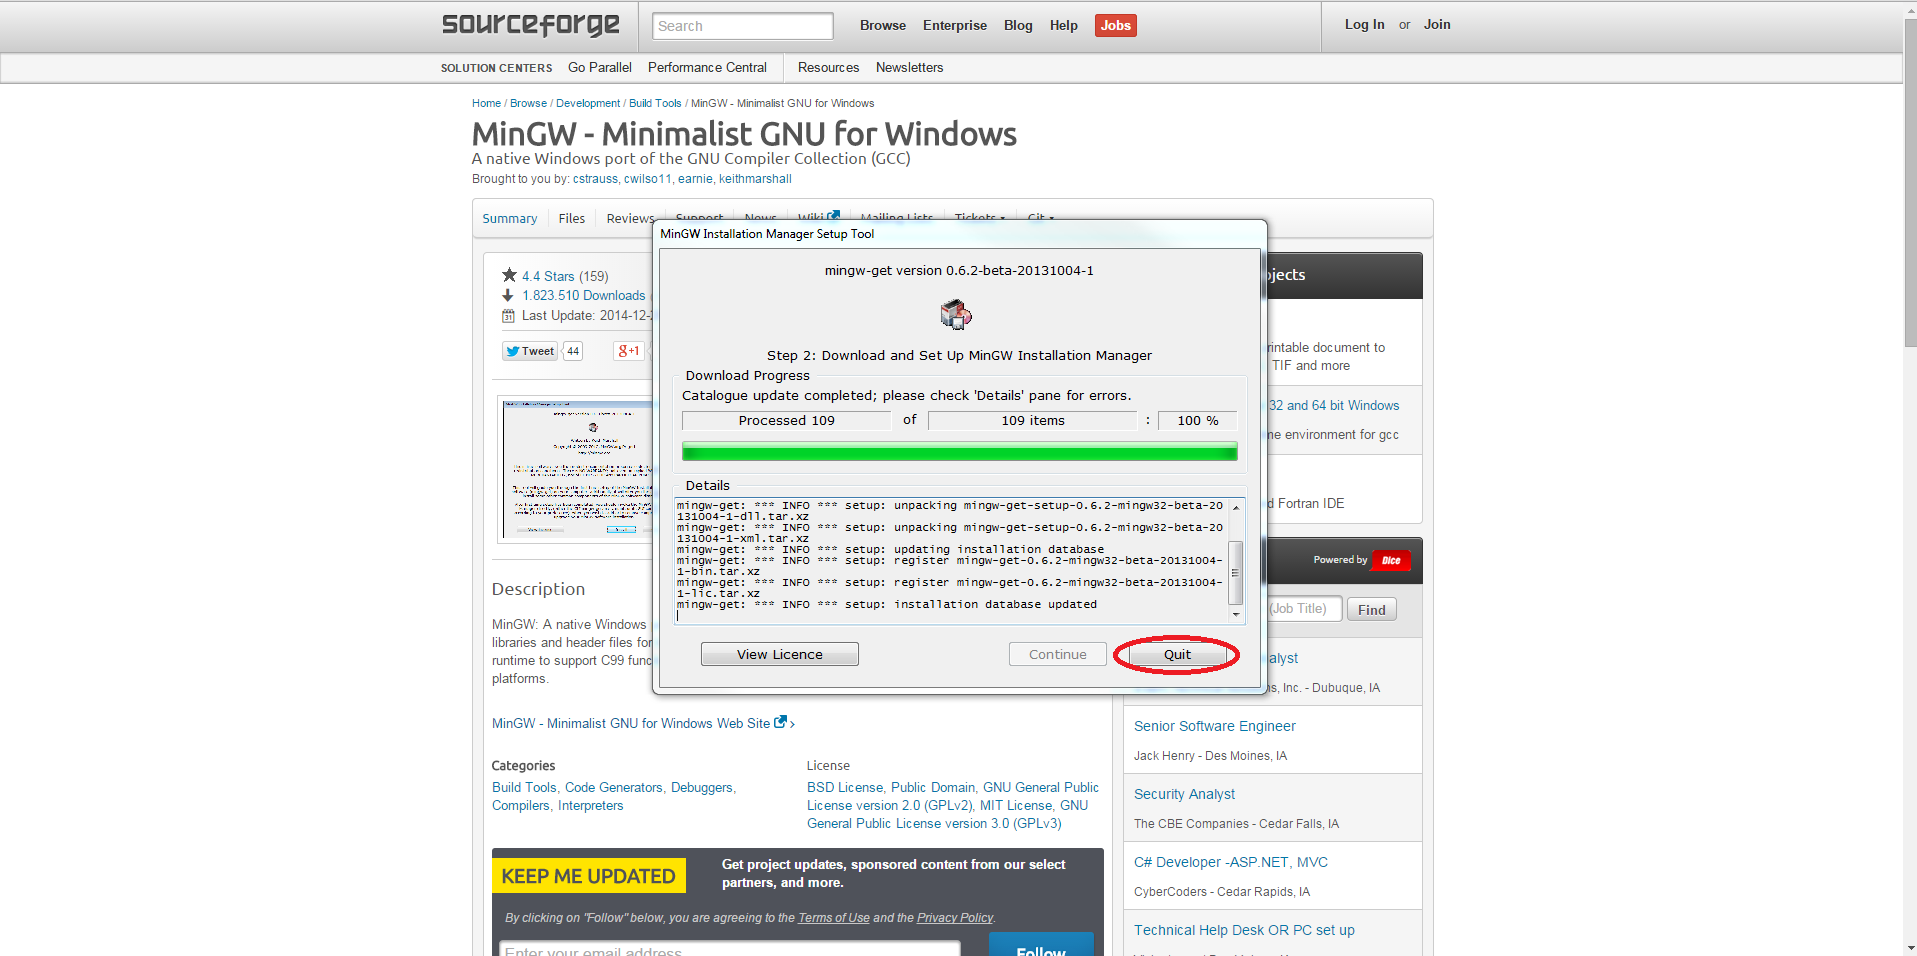Open the Enterprise menu
Screen dimensions: 1917x956
pyautogui.click(x=955, y=25)
